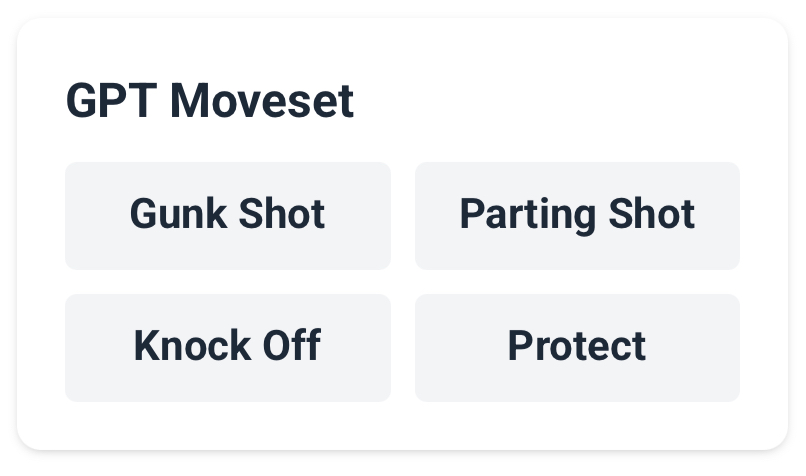Click the Parting Shot label text
This screenshot has height=476, width=806.
tap(577, 215)
